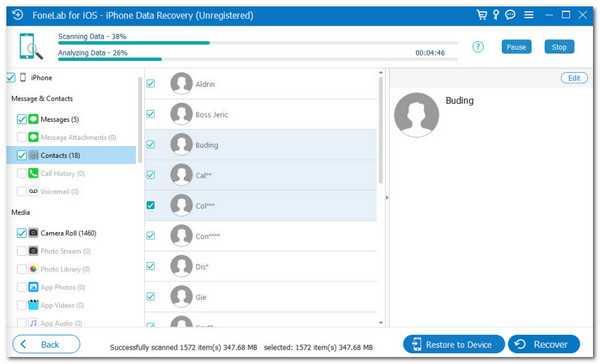Click the Buding name in detail pane
This screenshot has width=600, height=364.
point(460,101)
